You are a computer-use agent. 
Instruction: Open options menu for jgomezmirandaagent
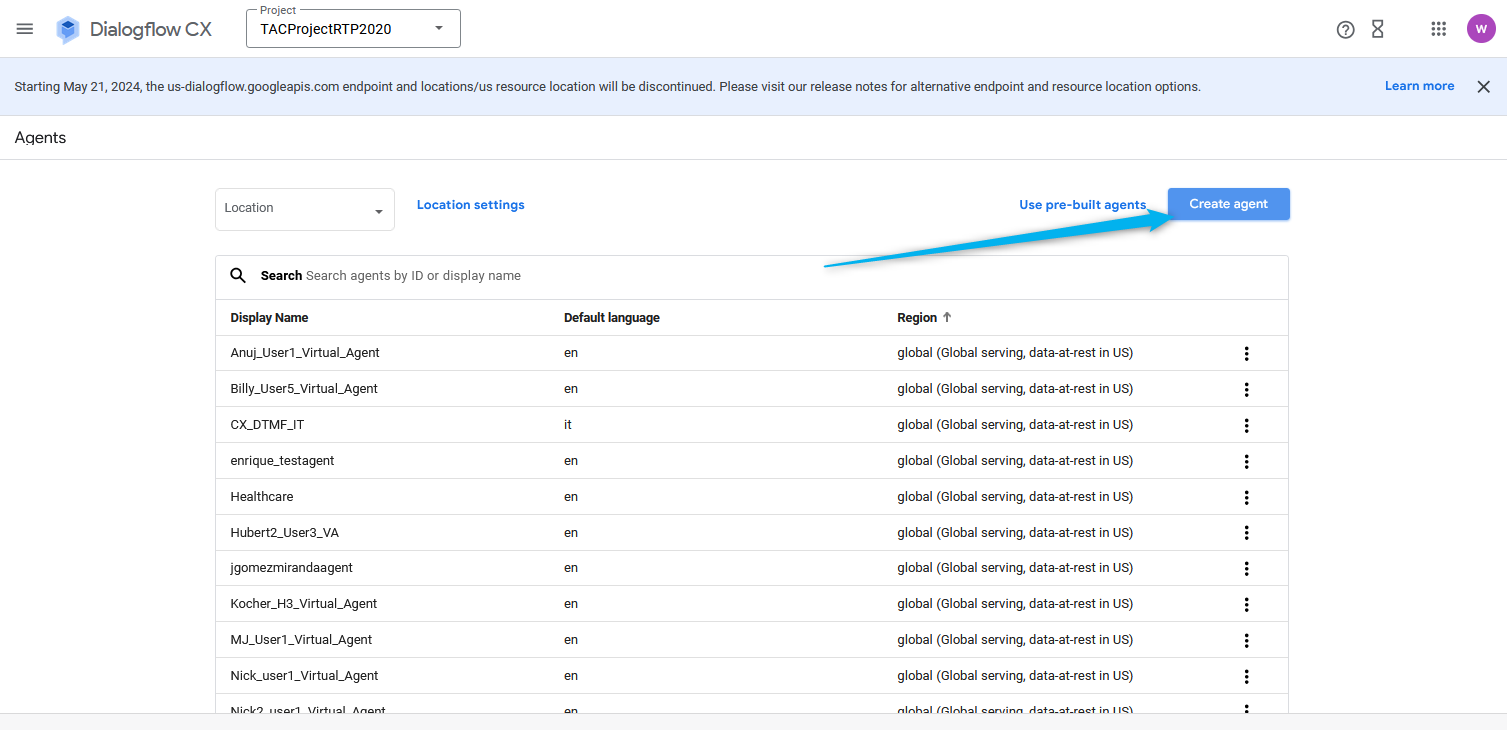pyautogui.click(x=1247, y=568)
